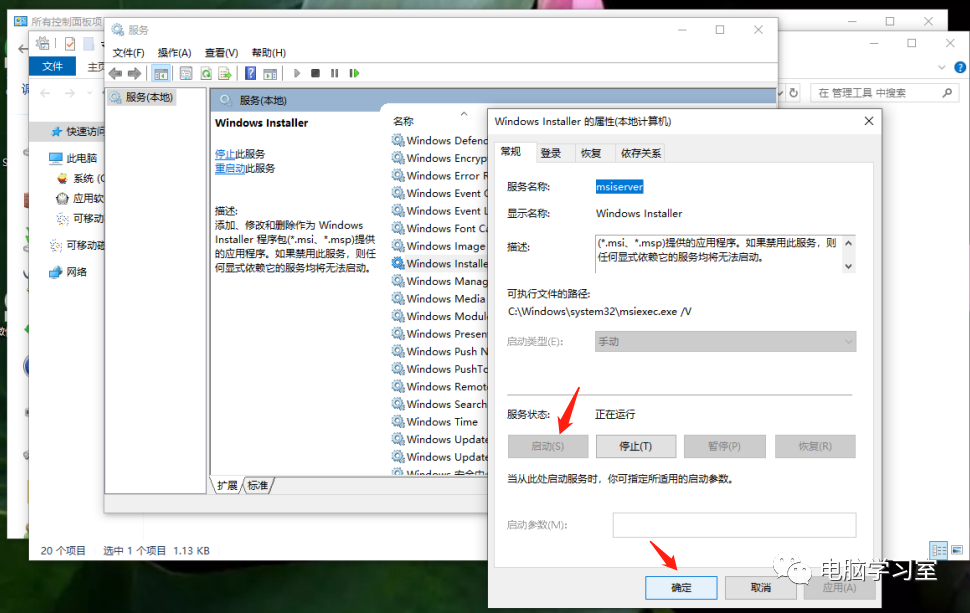The image size is (970, 613).
Task: Select the Windows Time service row
Action: click(x=440, y=422)
